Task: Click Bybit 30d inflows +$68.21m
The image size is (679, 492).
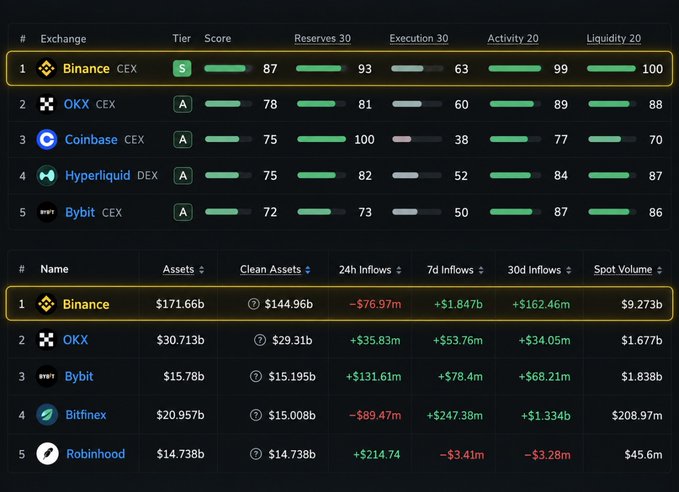Action: tap(544, 376)
